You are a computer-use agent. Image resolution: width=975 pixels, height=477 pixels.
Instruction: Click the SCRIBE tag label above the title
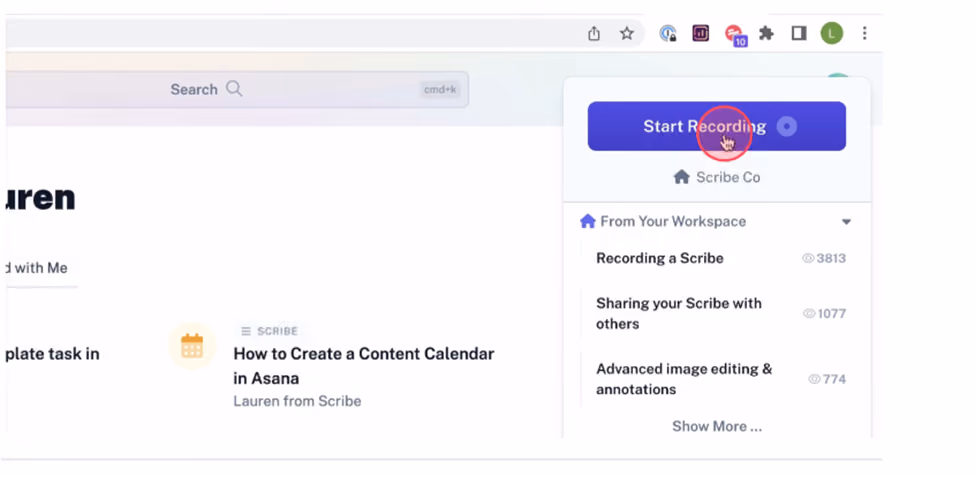[270, 331]
